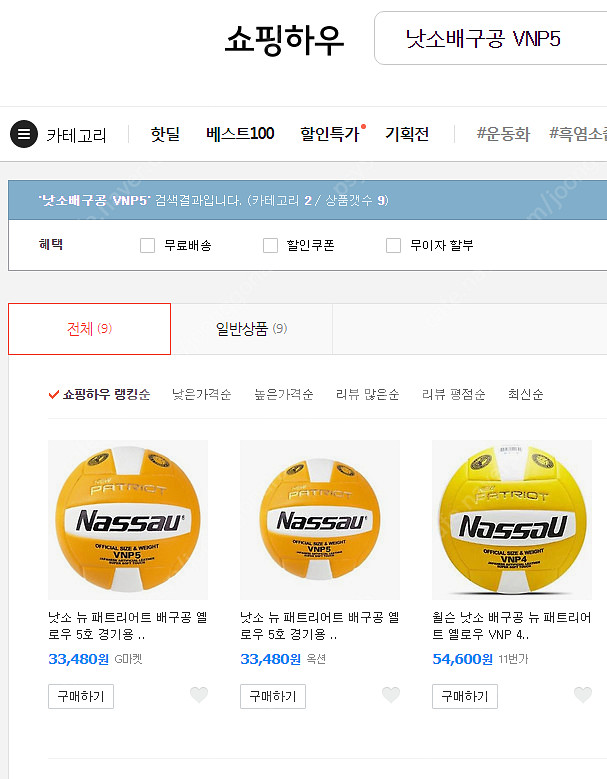
Task: Sort by 낮은가격순
Action: click(x=201, y=394)
